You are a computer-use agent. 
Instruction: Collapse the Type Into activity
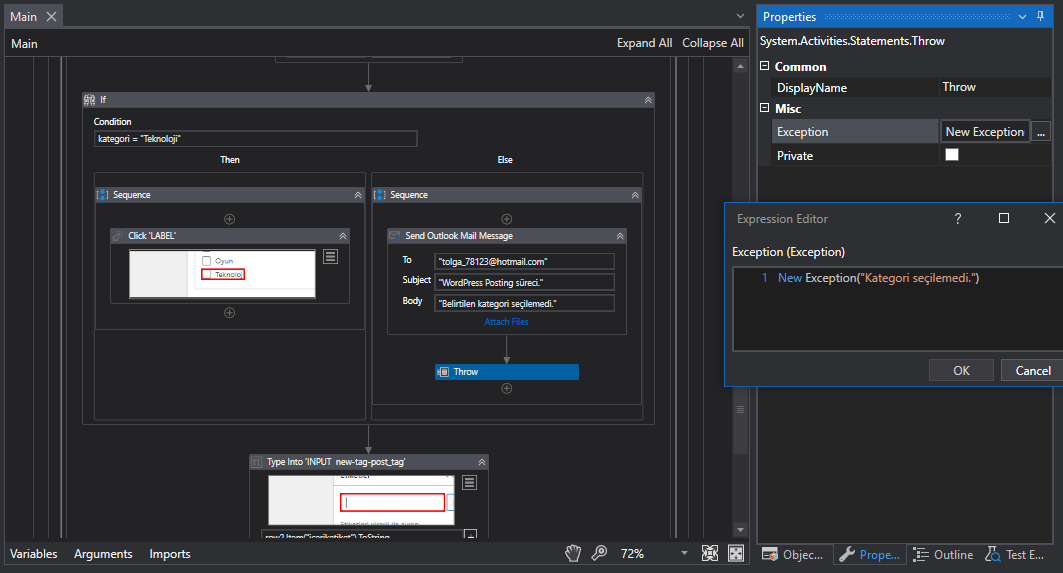click(482, 462)
